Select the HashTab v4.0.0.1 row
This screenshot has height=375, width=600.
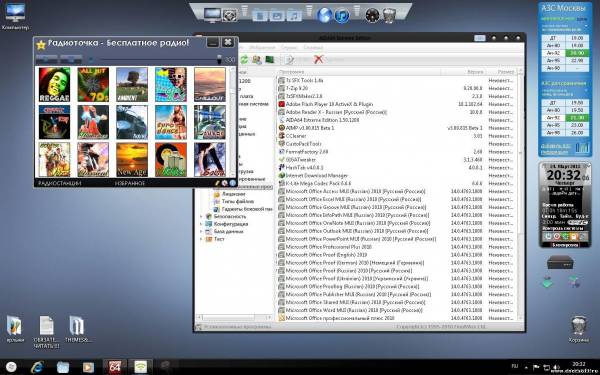[396, 168]
